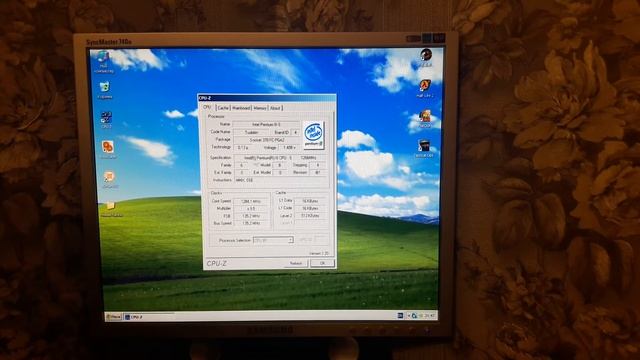Click the Package value Socket 370
The image size is (640, 360).
pyautogui.click(x=267, y=140)
